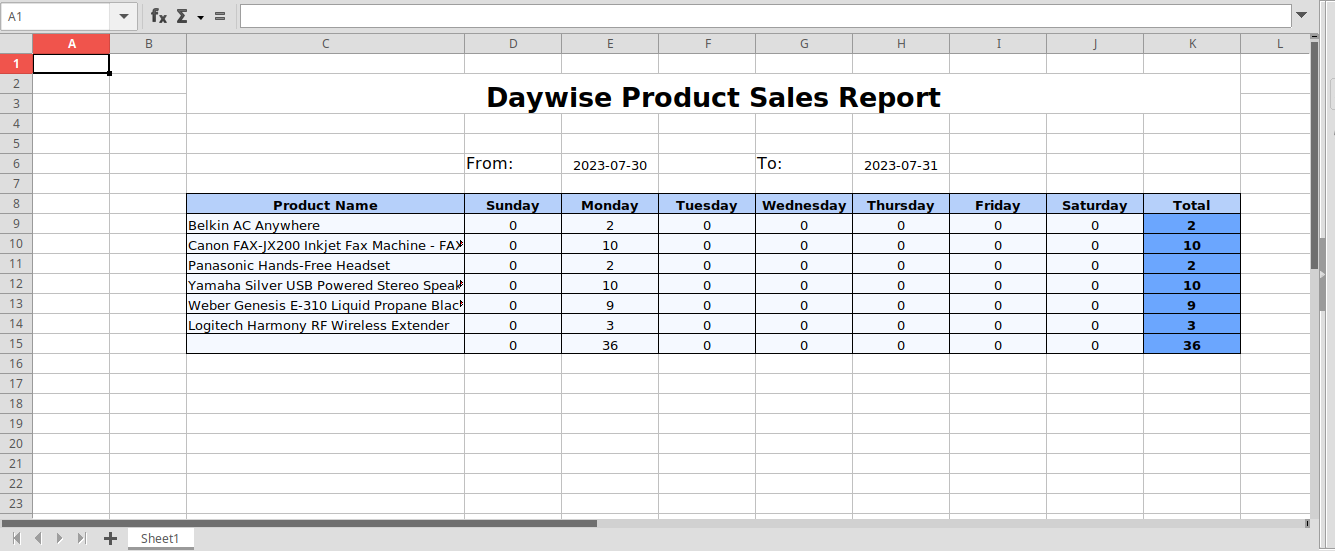Screen dimensions: 1335x551
Task: Select column C header
Action: tap(325, 43)
